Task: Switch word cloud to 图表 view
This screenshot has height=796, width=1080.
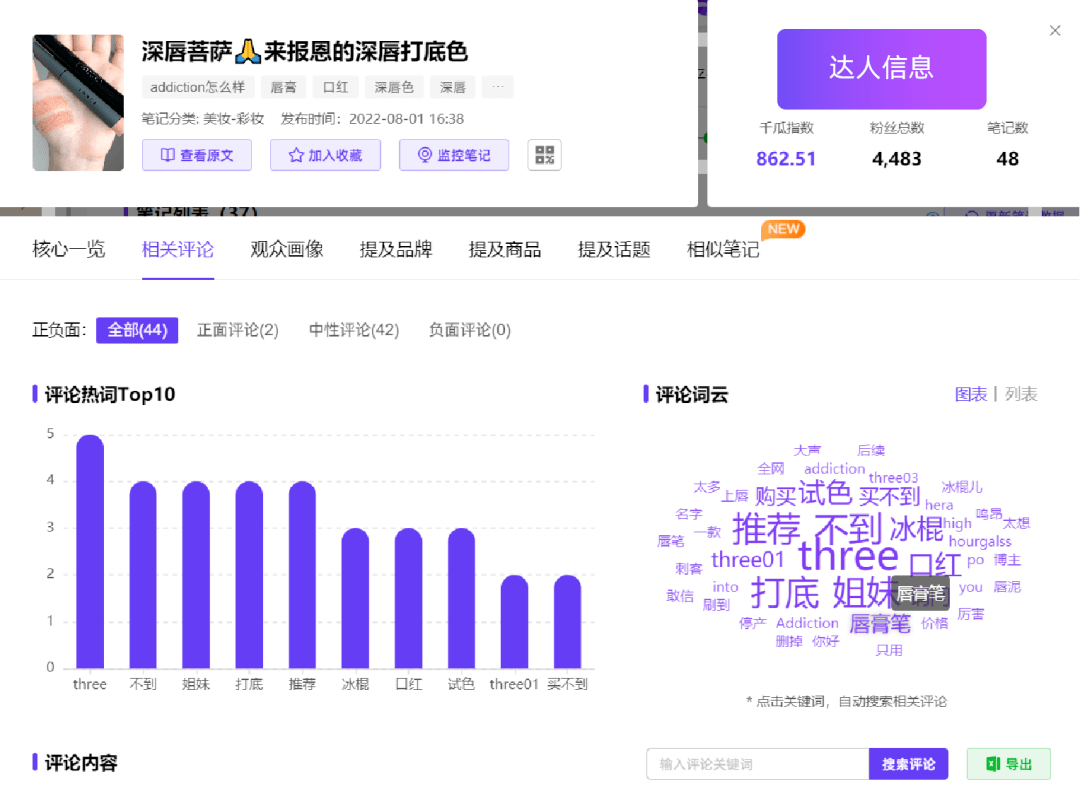Action: click(x=971, y=395)
